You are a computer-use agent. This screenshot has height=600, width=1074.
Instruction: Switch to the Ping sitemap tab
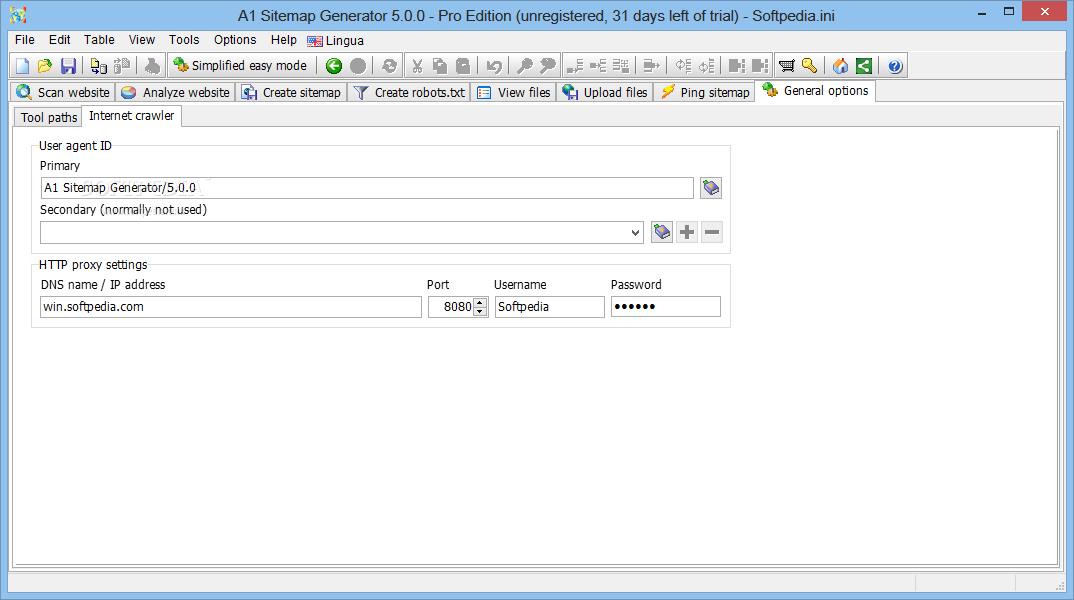pyautogui.click(x=705, y=92)
